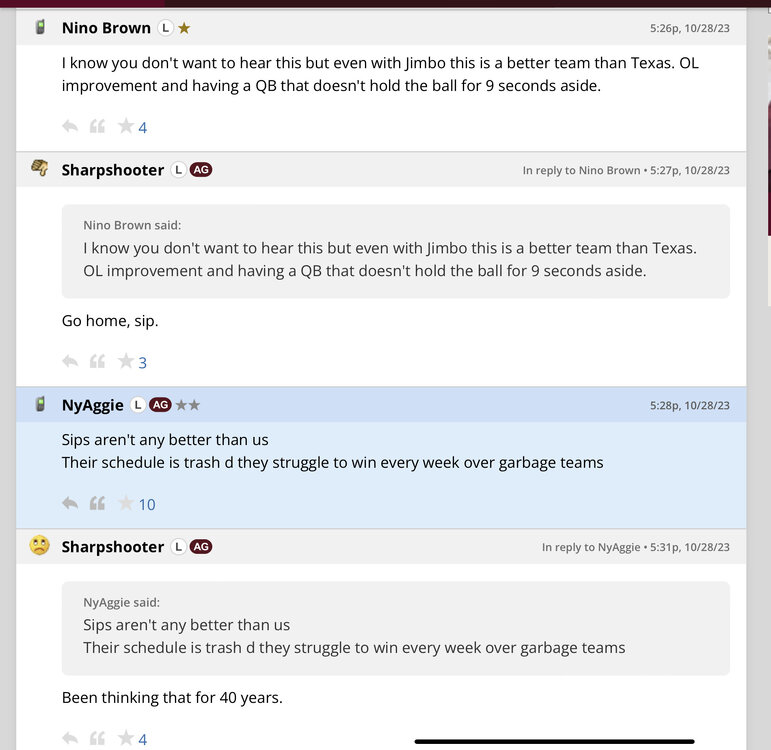Open NyAggie's user profile
Viewport: 771px width, 750px height.
pyautogui.click(x=92, y=405)
